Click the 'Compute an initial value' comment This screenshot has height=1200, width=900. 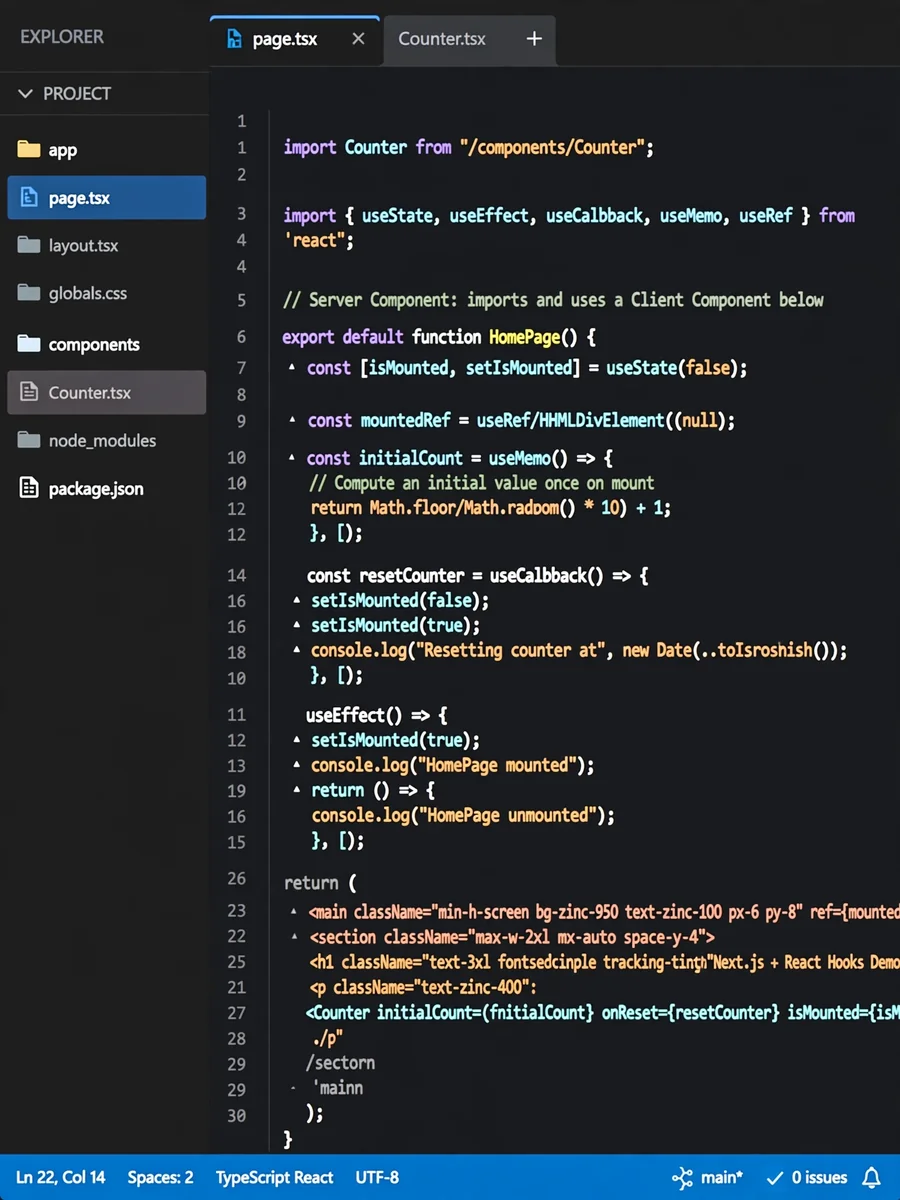482,483
